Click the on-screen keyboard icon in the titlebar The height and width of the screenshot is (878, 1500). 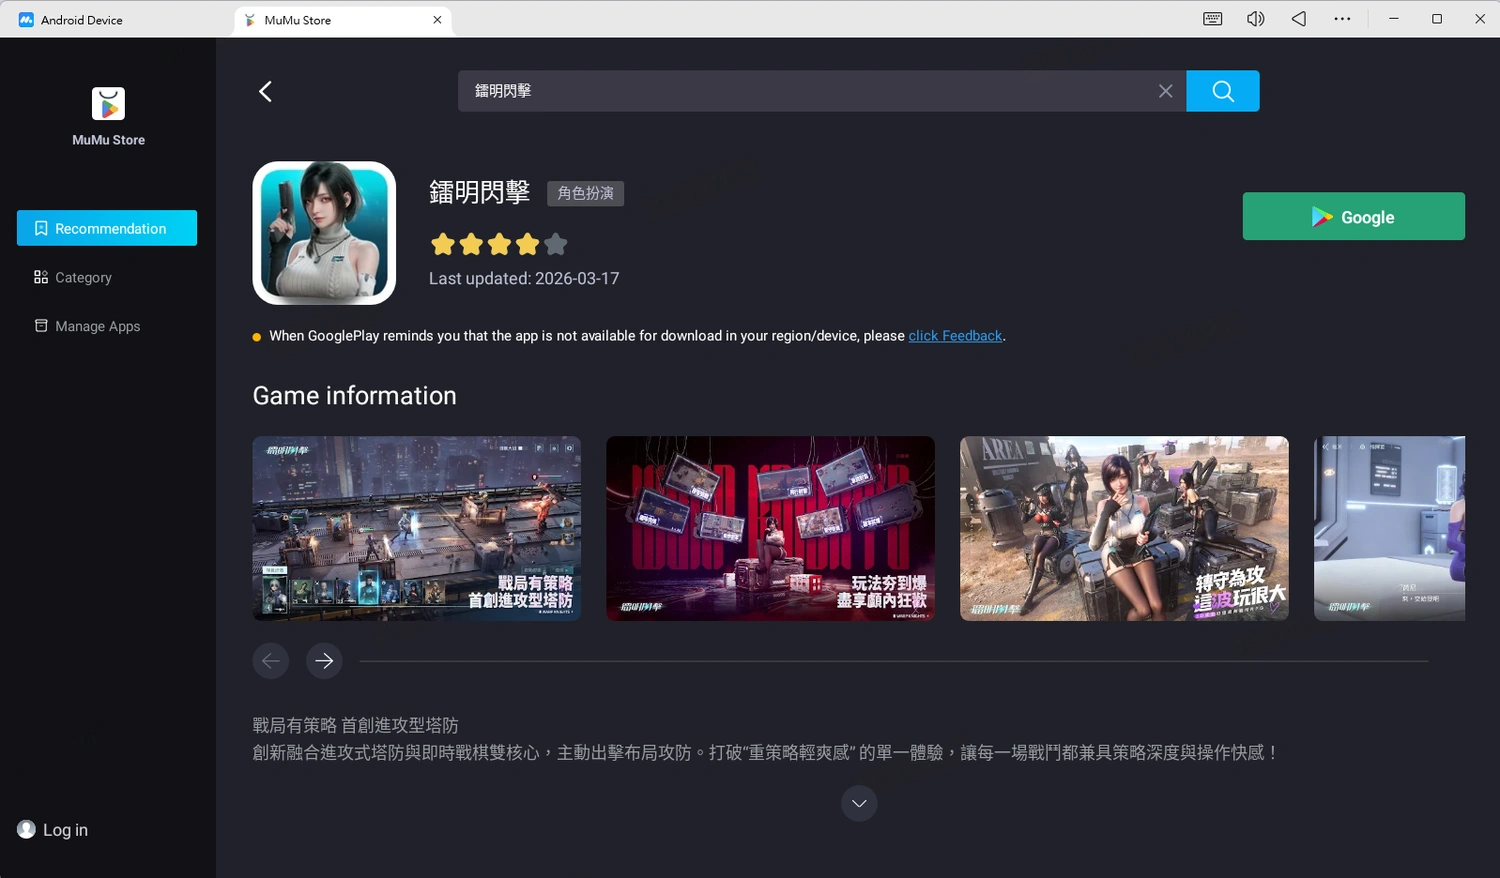pyautogui.click(x=1211, y=19)
